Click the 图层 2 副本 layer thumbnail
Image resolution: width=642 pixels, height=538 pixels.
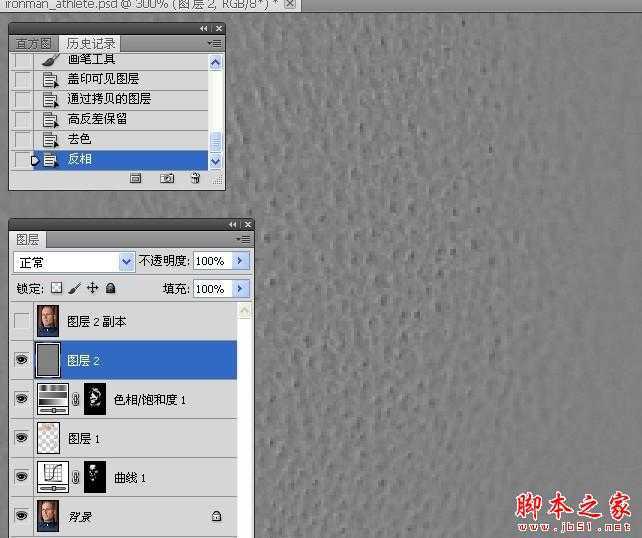48,321
